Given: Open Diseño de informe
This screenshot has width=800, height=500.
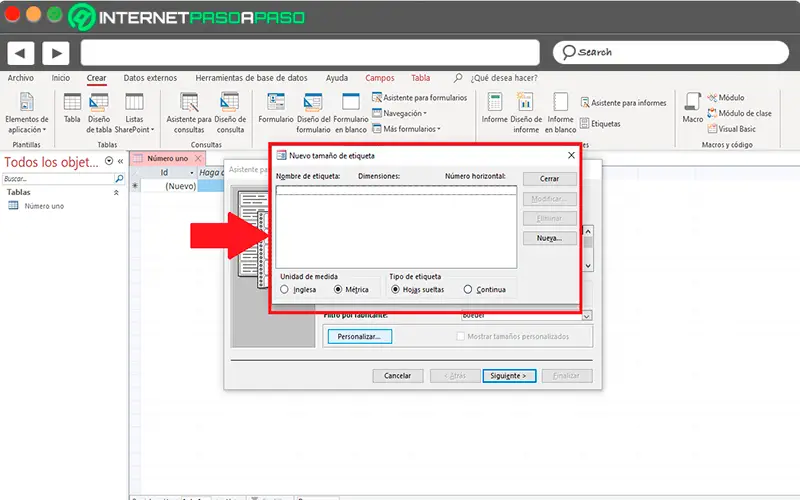Looking at the screenshot, I should point(526,113).
